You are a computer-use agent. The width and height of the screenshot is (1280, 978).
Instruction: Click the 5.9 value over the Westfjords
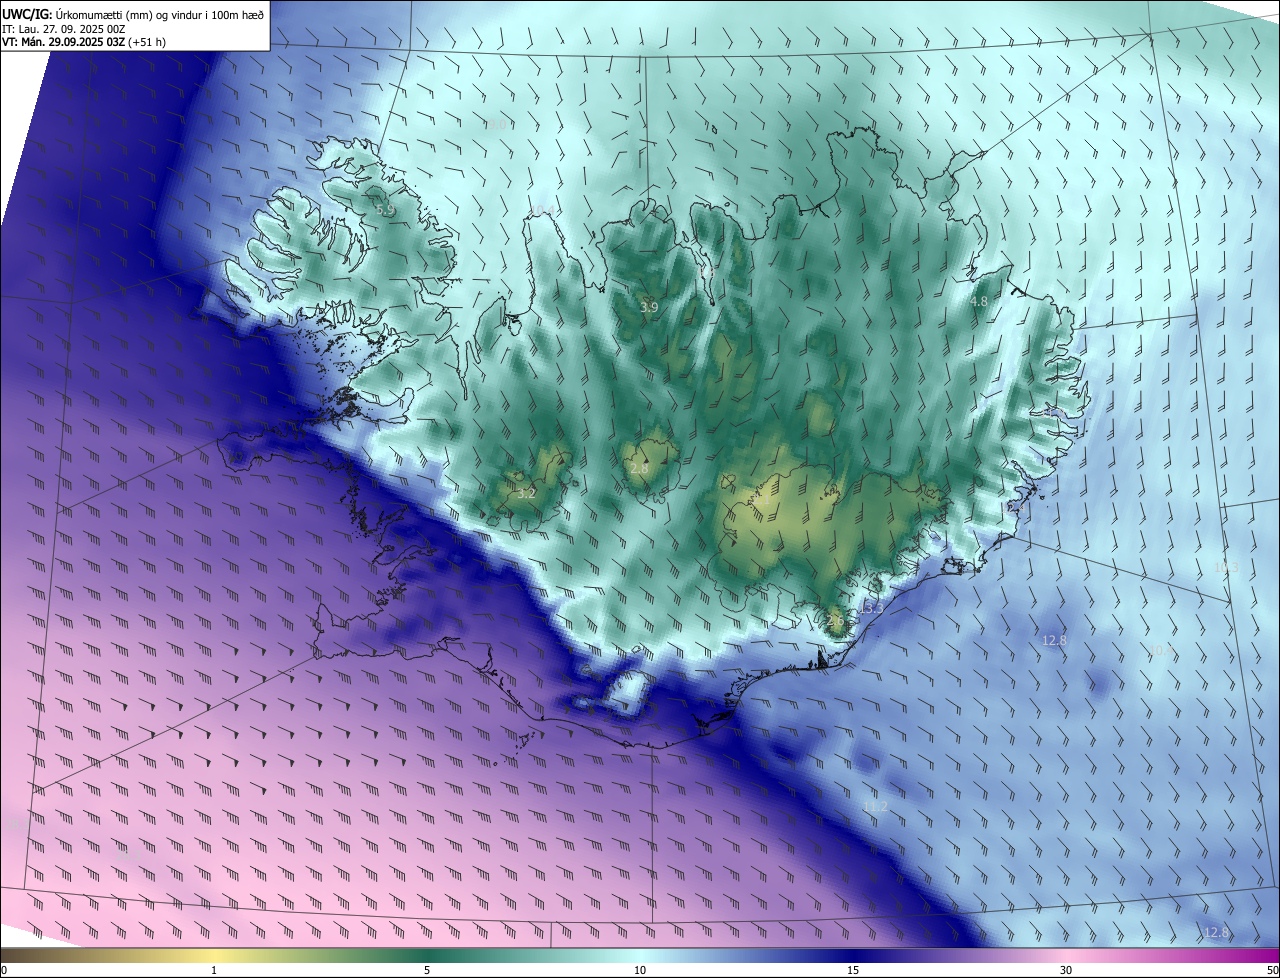pos(386,211)
